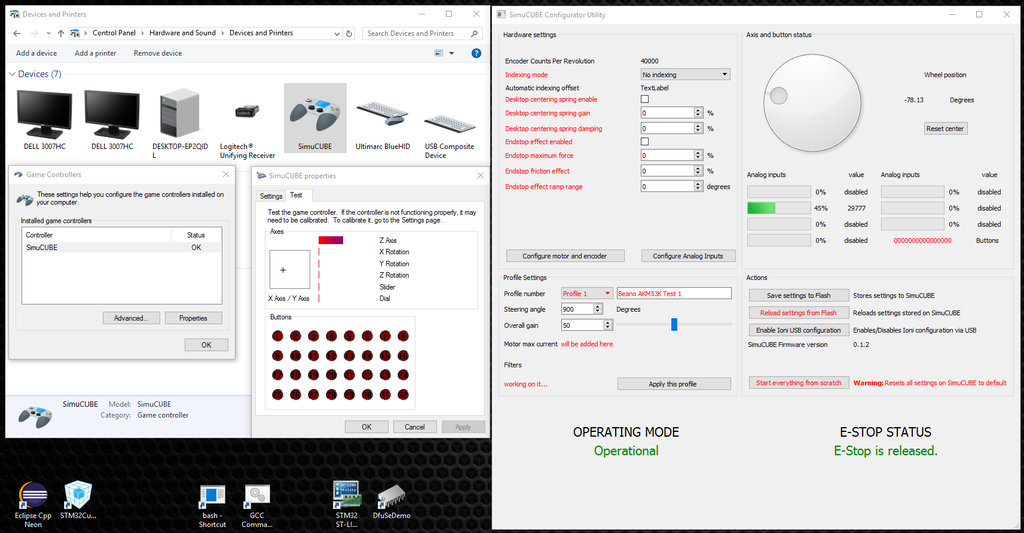
Task: Click Start everything from scratch
Action: (x=799, y=383)
